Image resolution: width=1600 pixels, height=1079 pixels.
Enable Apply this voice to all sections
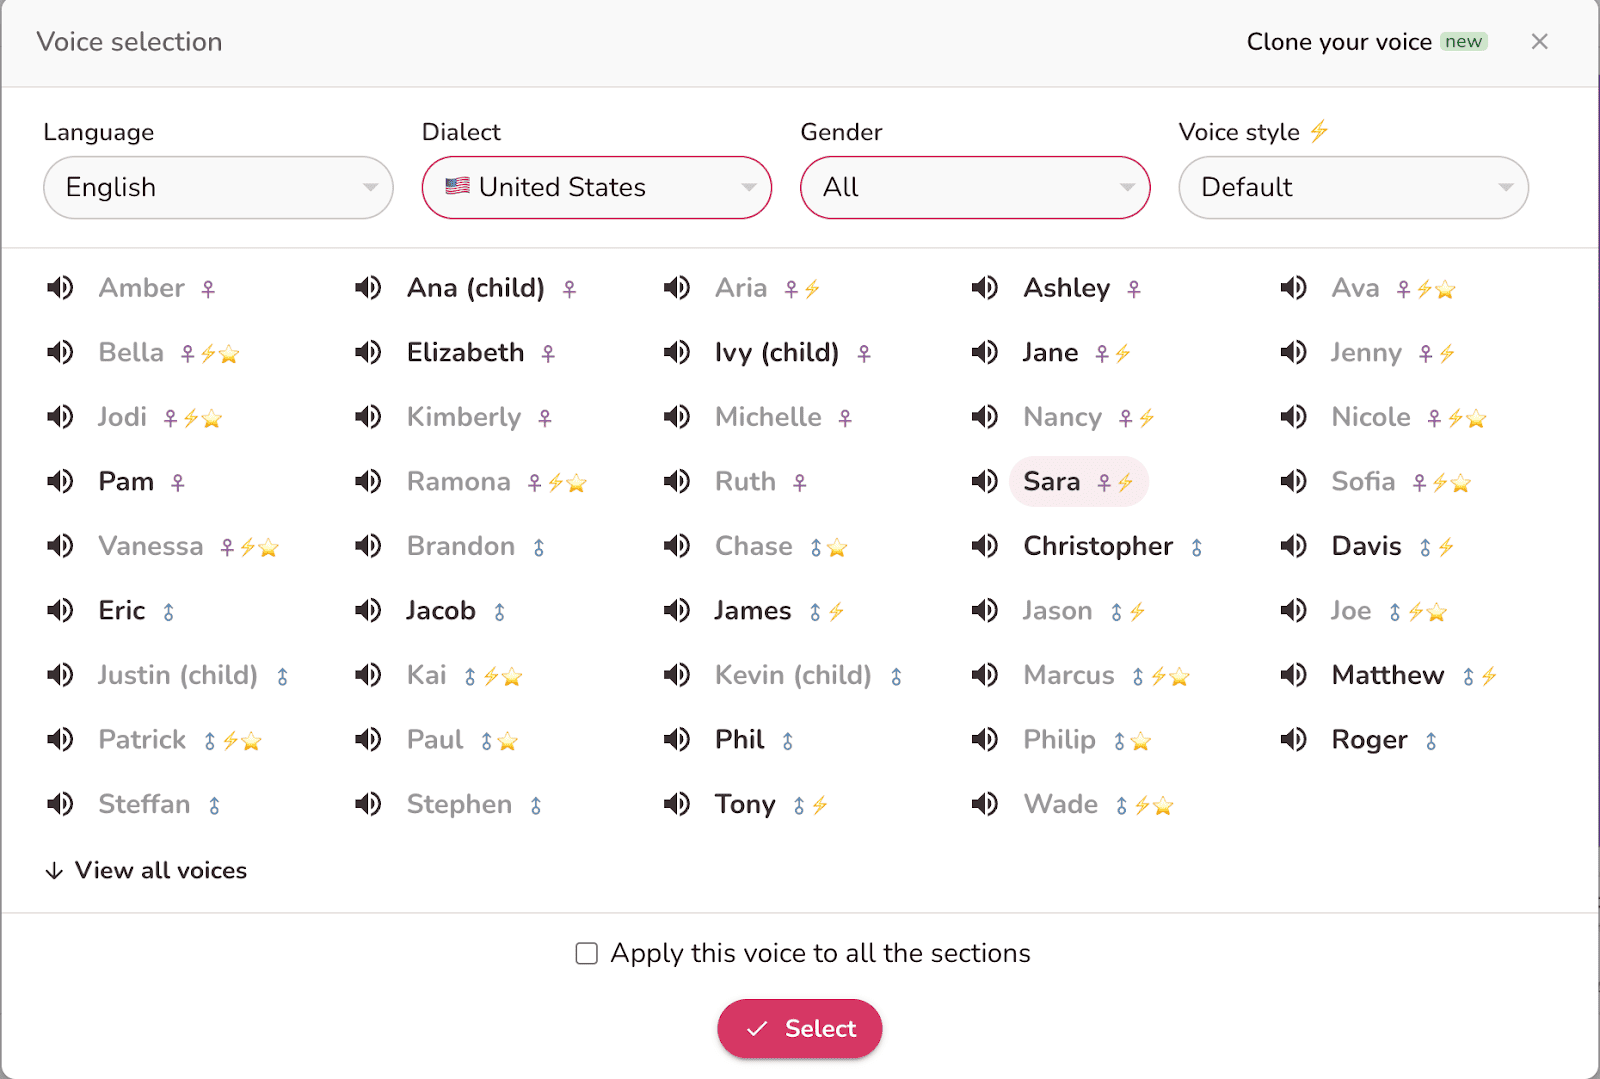[587, 954]
